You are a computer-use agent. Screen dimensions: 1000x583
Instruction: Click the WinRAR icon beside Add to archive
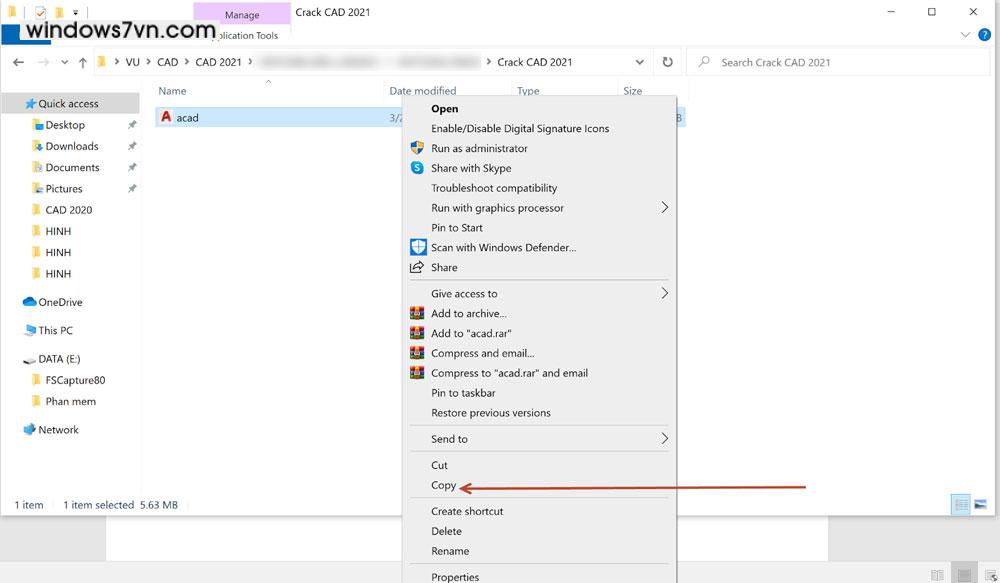pos(418,313)
